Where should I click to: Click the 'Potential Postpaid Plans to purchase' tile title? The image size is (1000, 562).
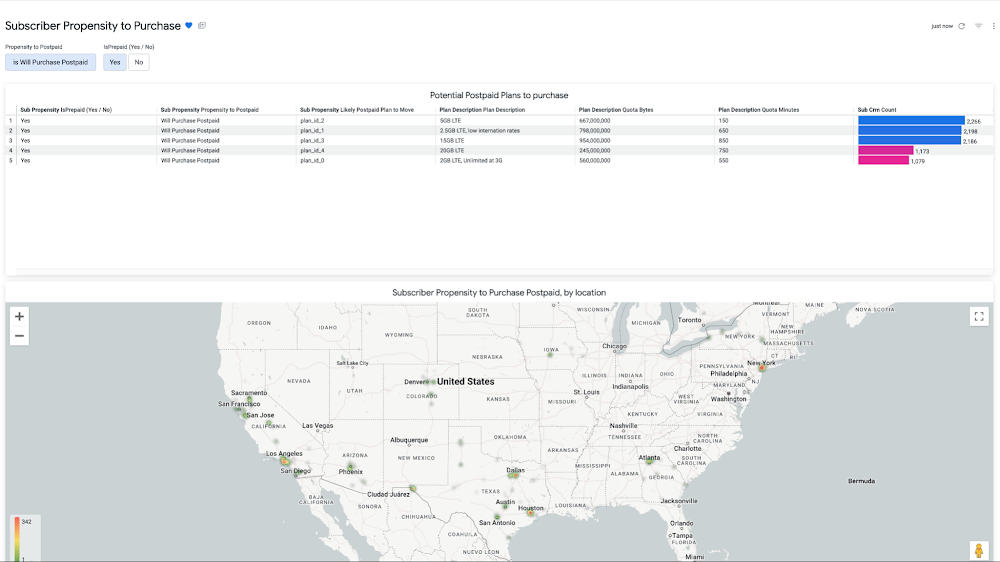(499, 95)
